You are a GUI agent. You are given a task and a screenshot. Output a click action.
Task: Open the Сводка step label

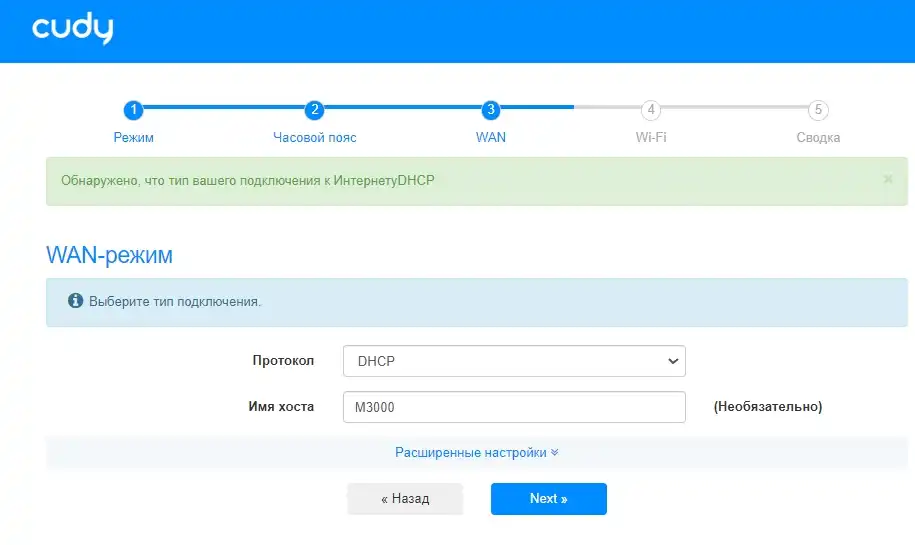818,138
